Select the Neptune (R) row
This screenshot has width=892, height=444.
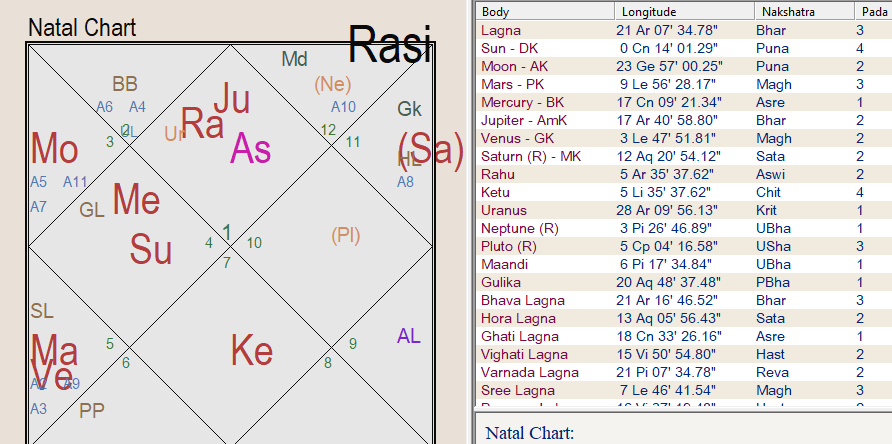[684, 228]
